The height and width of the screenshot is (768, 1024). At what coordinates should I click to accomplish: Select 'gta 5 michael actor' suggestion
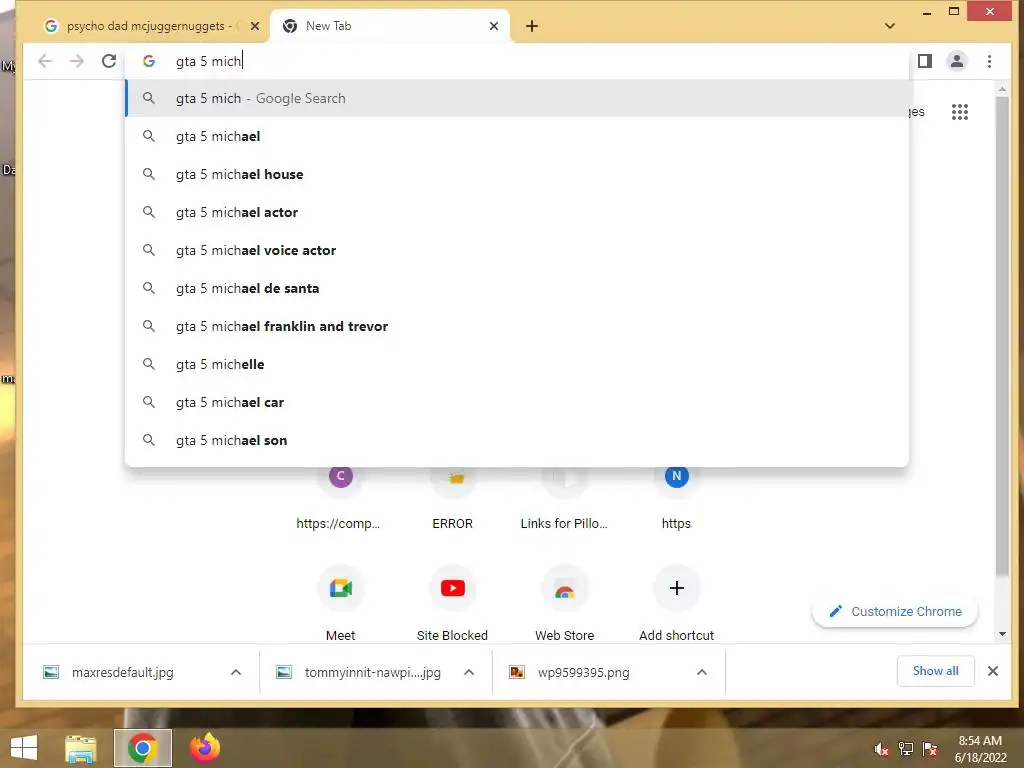517,212
